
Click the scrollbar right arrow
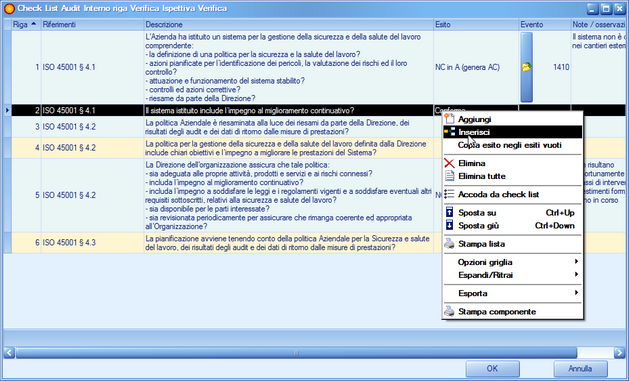619,353
